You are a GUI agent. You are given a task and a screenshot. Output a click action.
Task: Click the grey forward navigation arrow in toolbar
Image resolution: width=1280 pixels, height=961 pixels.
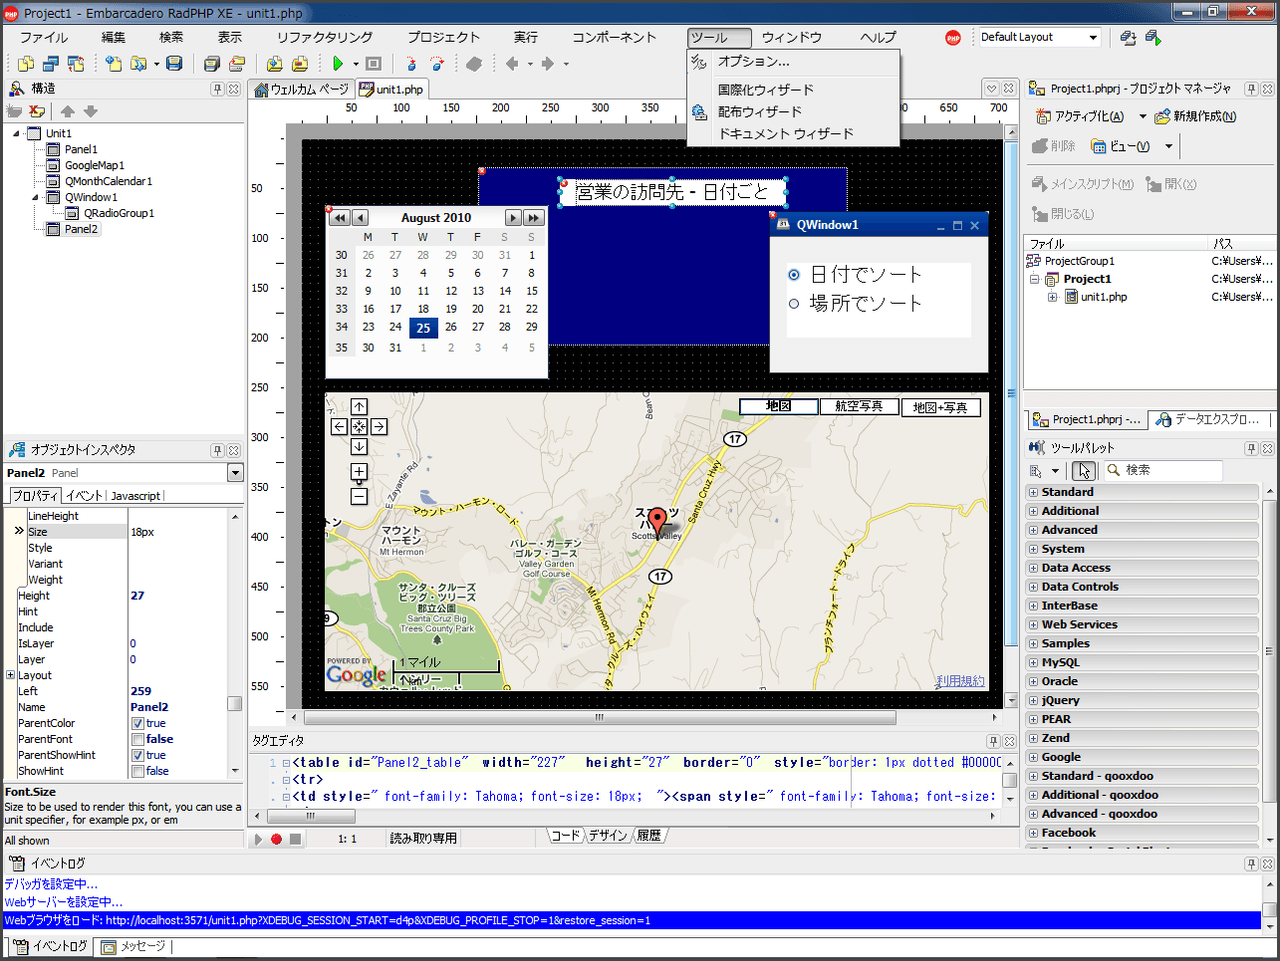[x=547, y=64]
